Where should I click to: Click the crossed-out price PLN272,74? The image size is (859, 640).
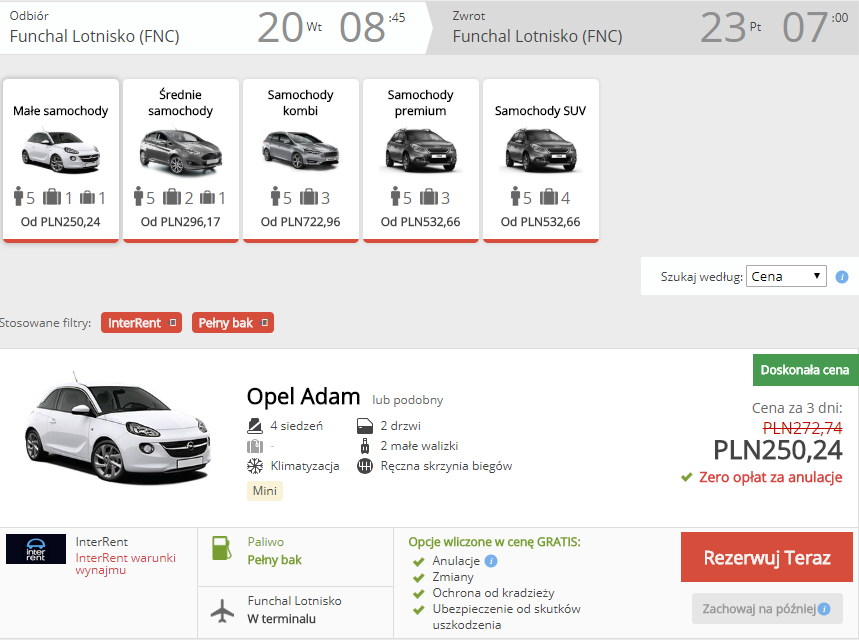pyautogui.click(x=803, y=428)
